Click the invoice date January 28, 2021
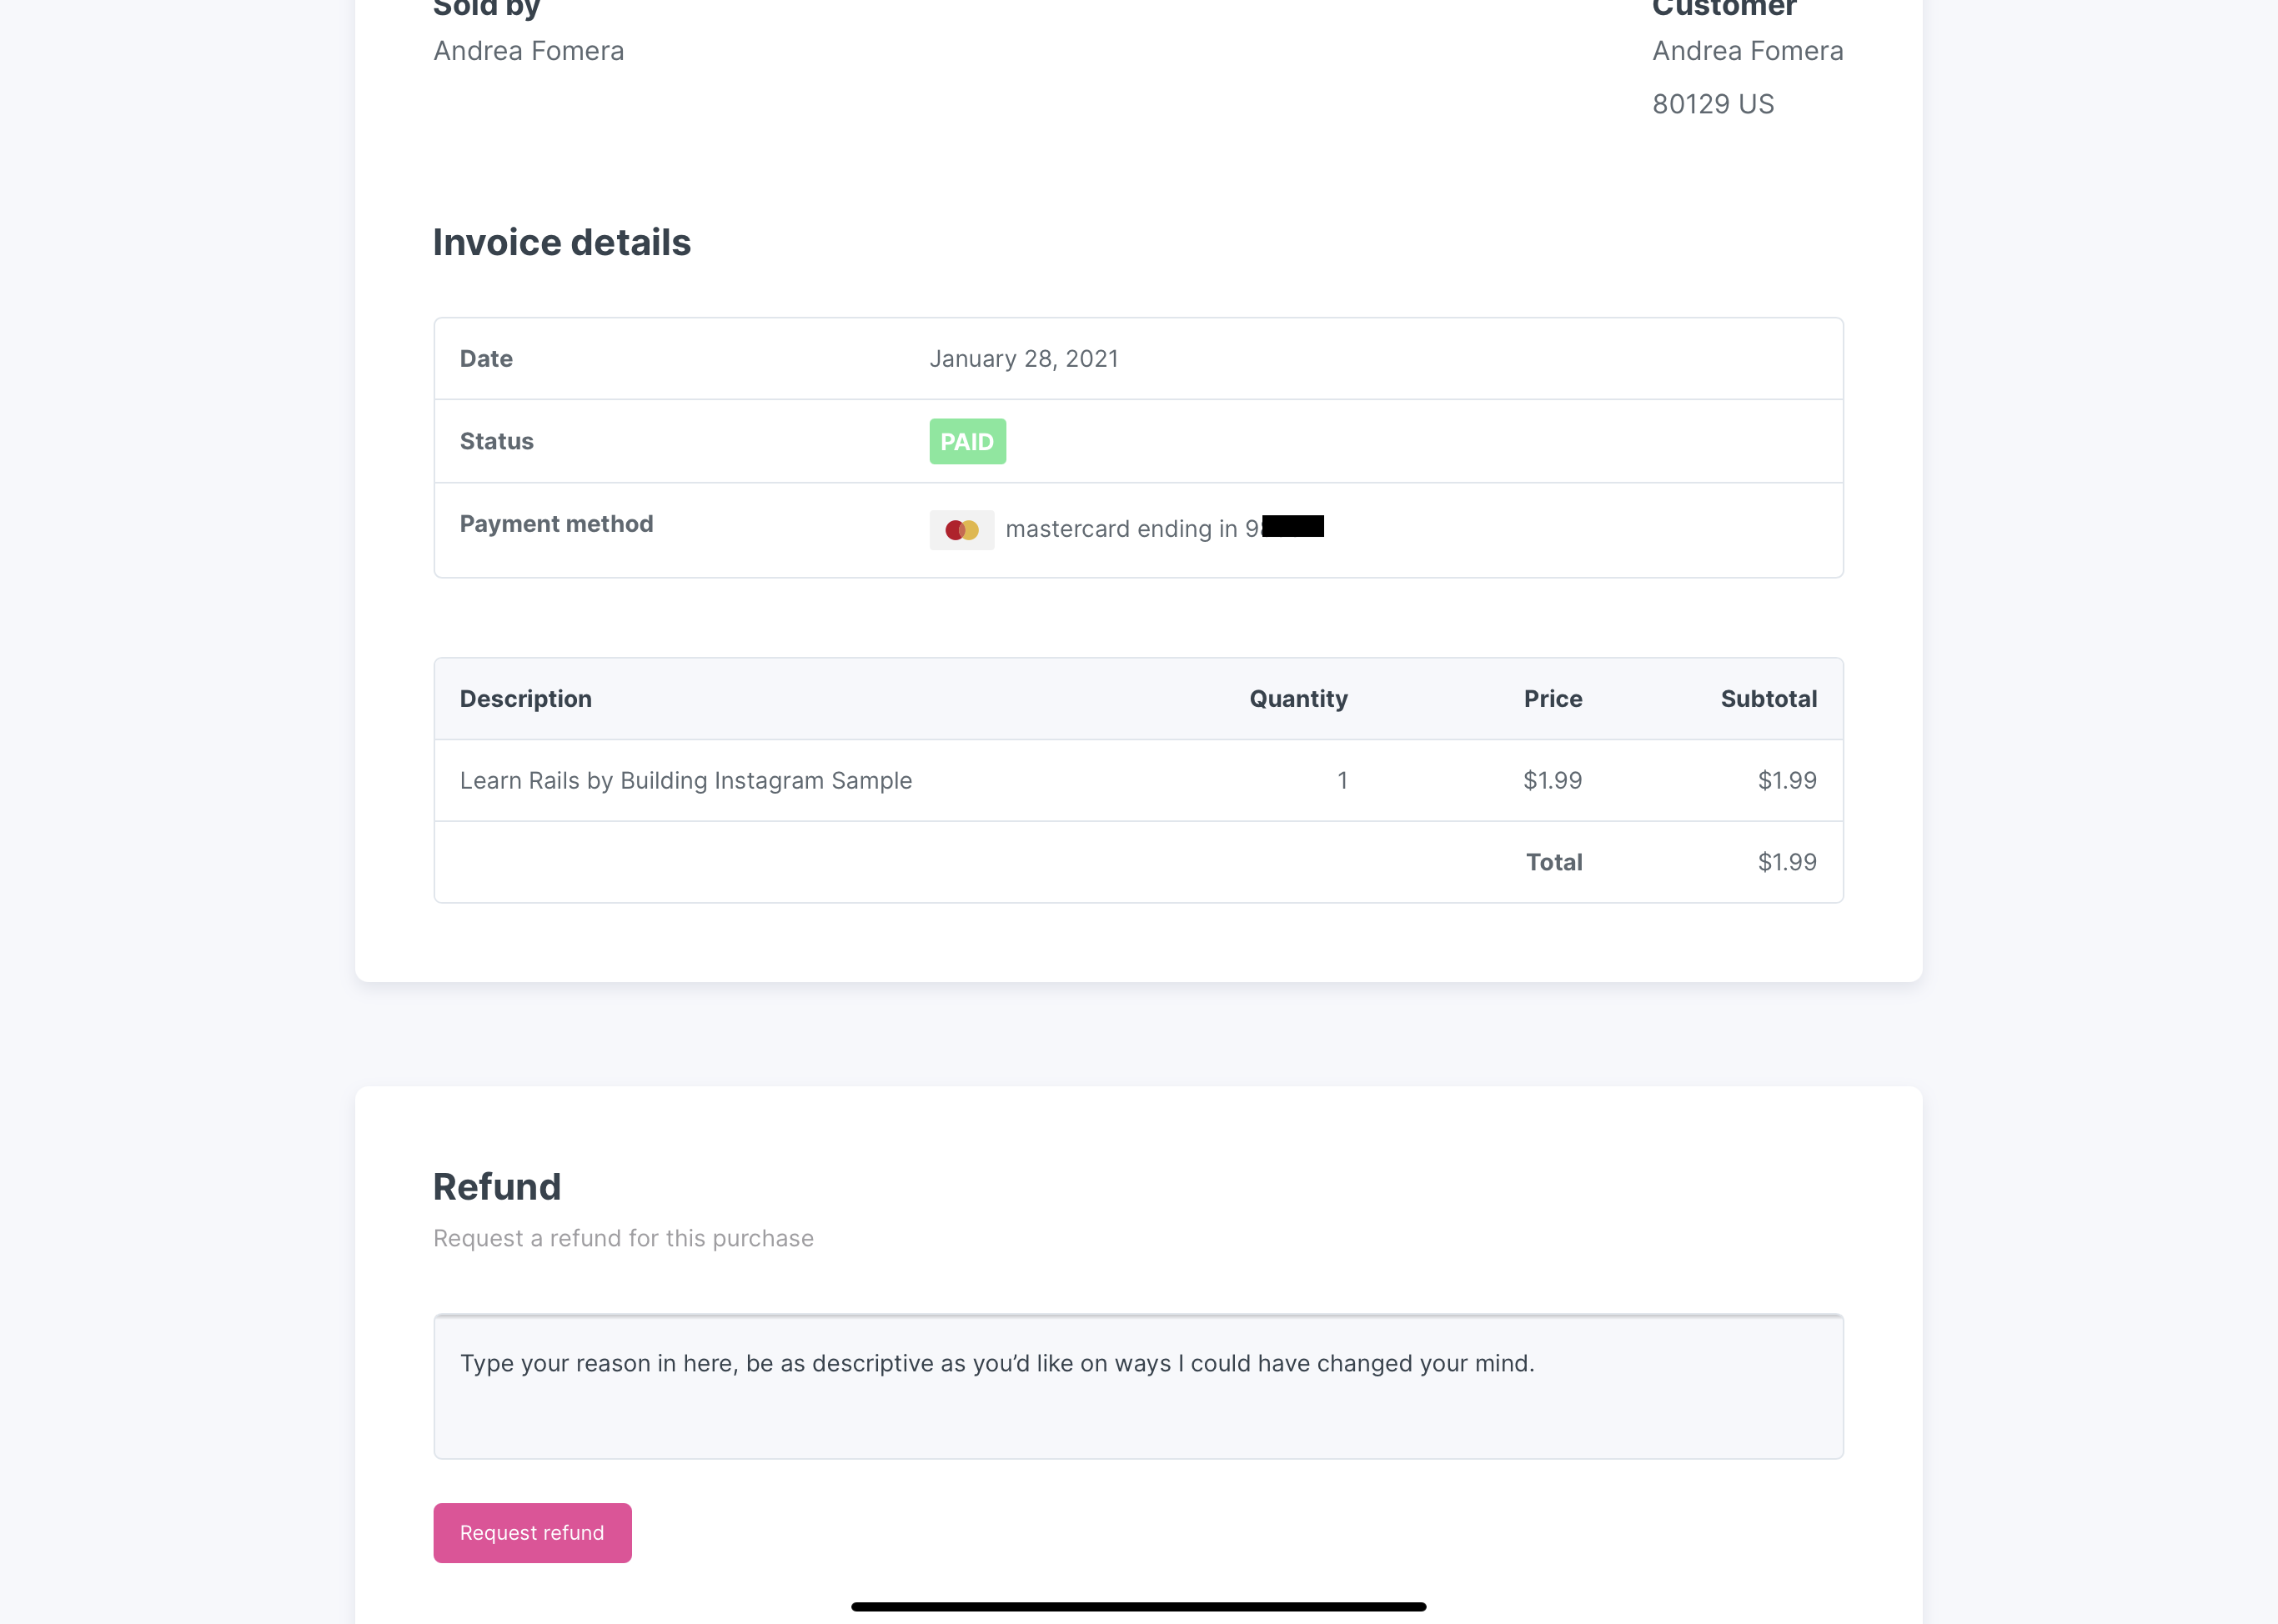The image size is (2278, 1624). pos(1023,359)
